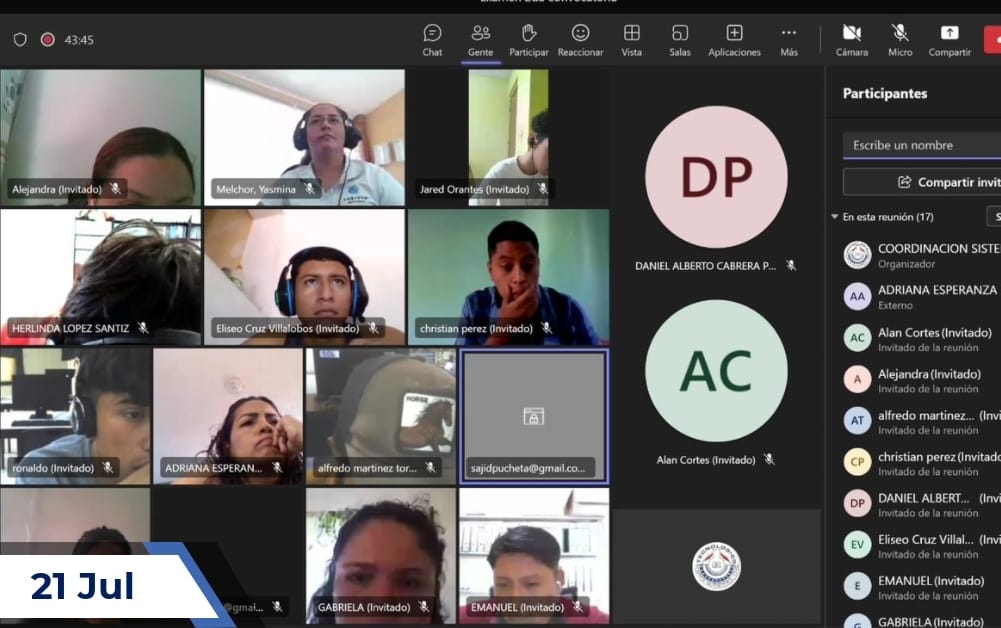The height and width of the screenshot is (628, 1001).
Task: Select ronaldo (Invitado) video tile
Action: (x=75, y=417)
